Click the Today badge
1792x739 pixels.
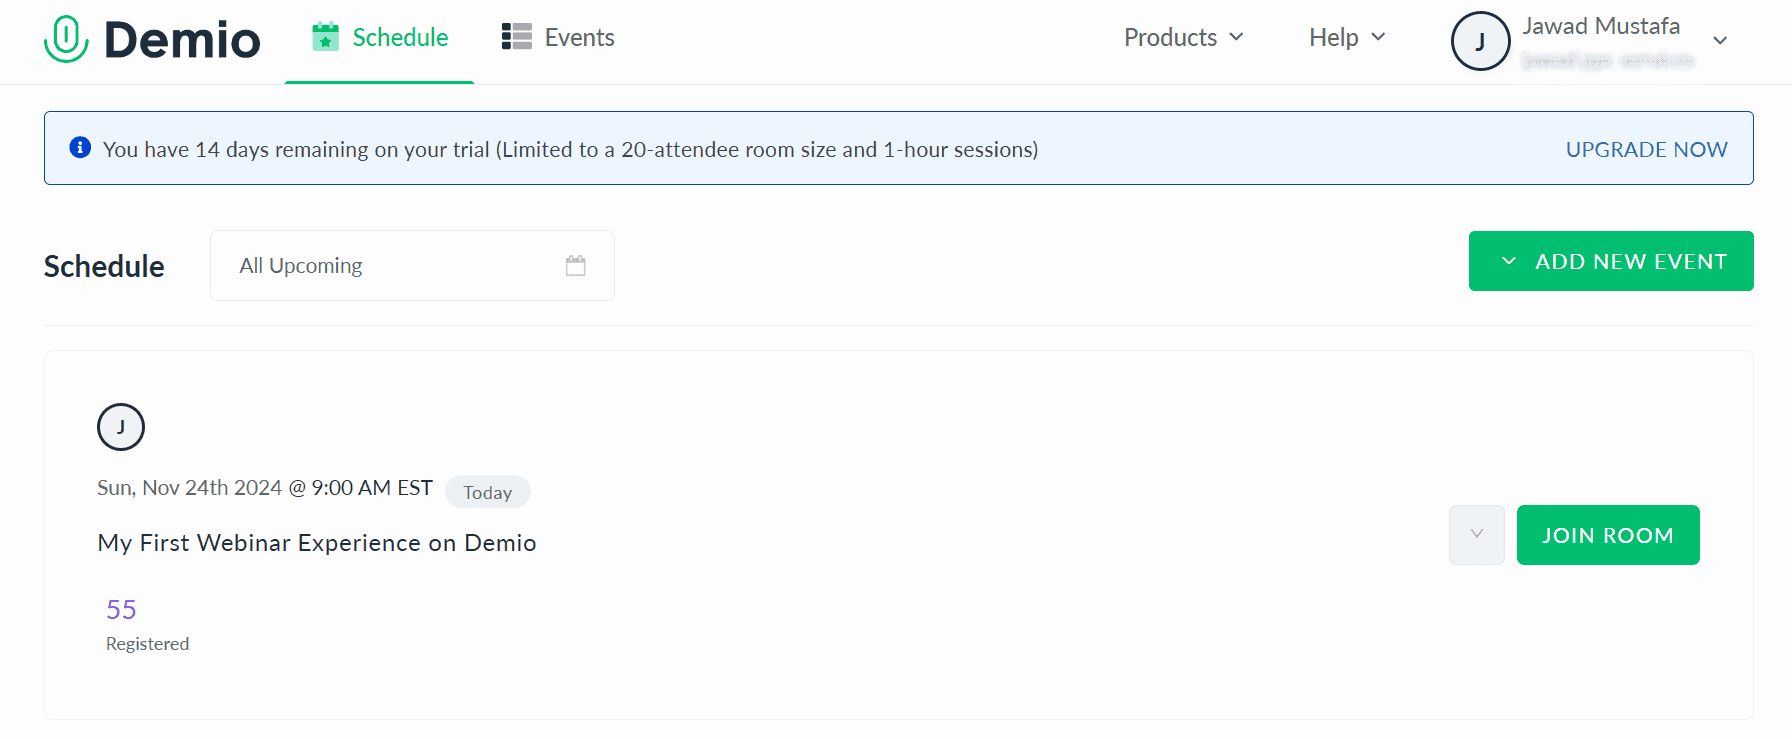point(487,492)
